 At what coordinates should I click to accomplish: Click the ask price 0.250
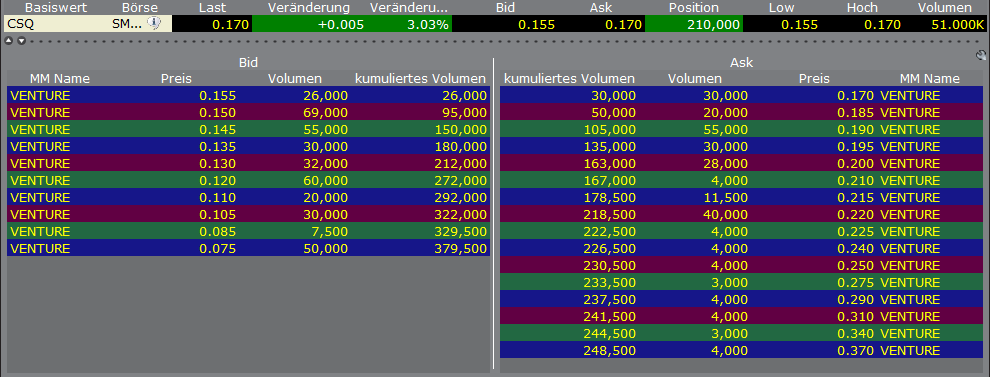(856, 265)
